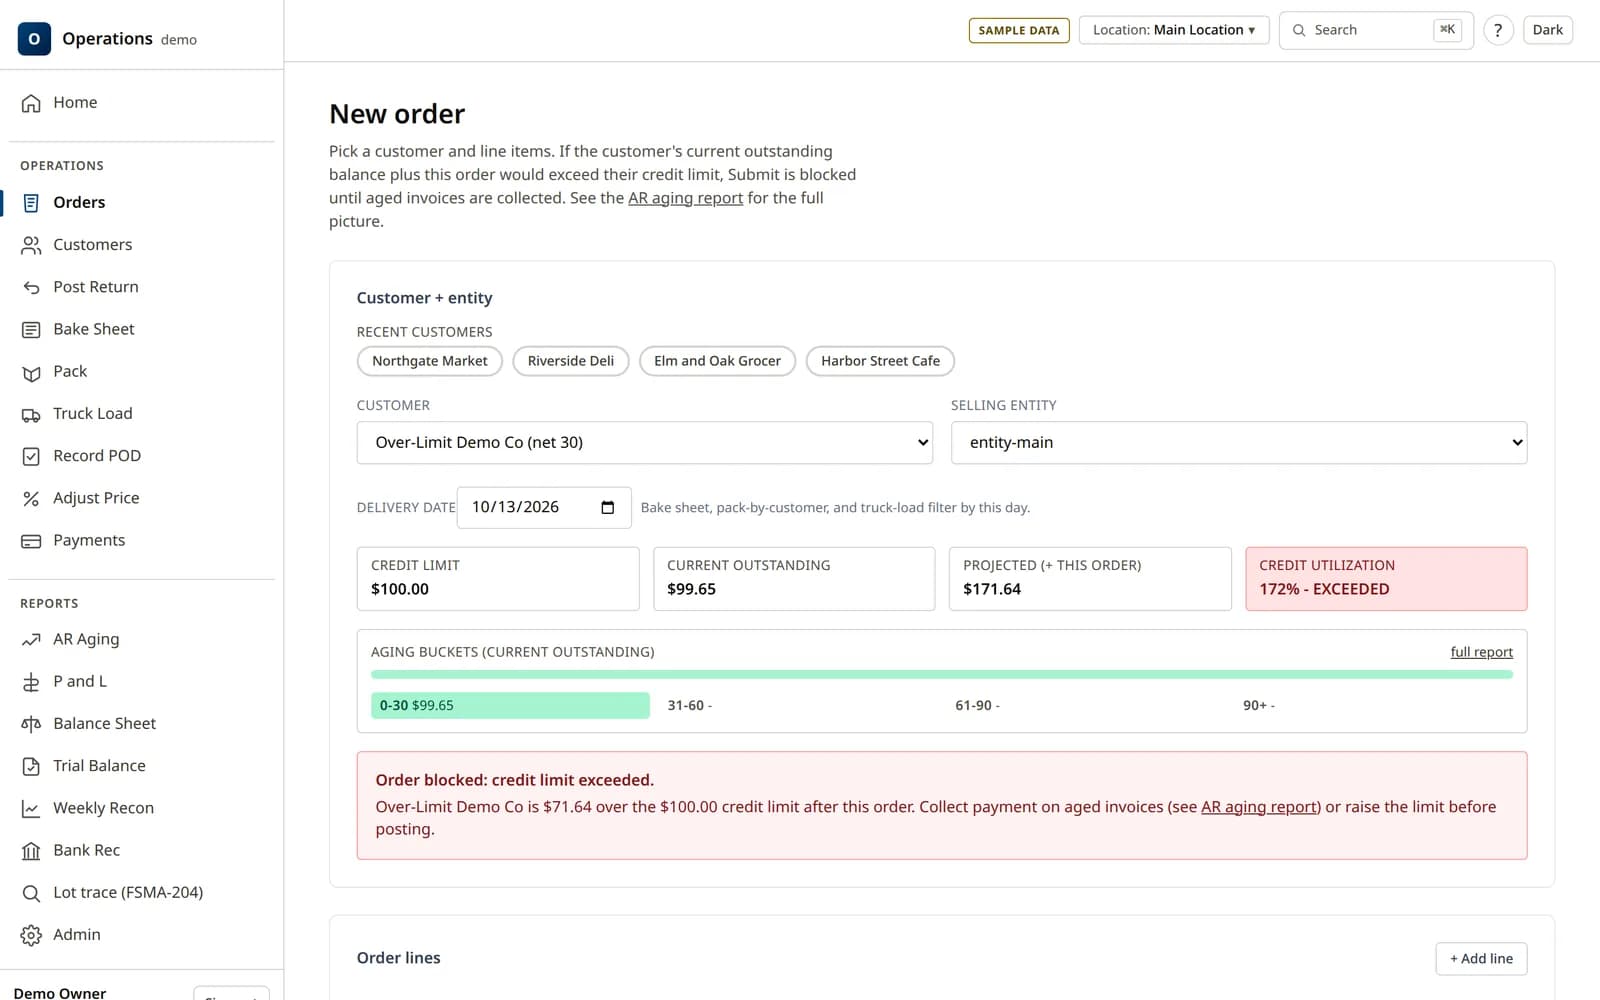This screenshot has width=1600, height=1000.
Task: Open AR aging report link in intro text
Action: [x=685, y=198]
